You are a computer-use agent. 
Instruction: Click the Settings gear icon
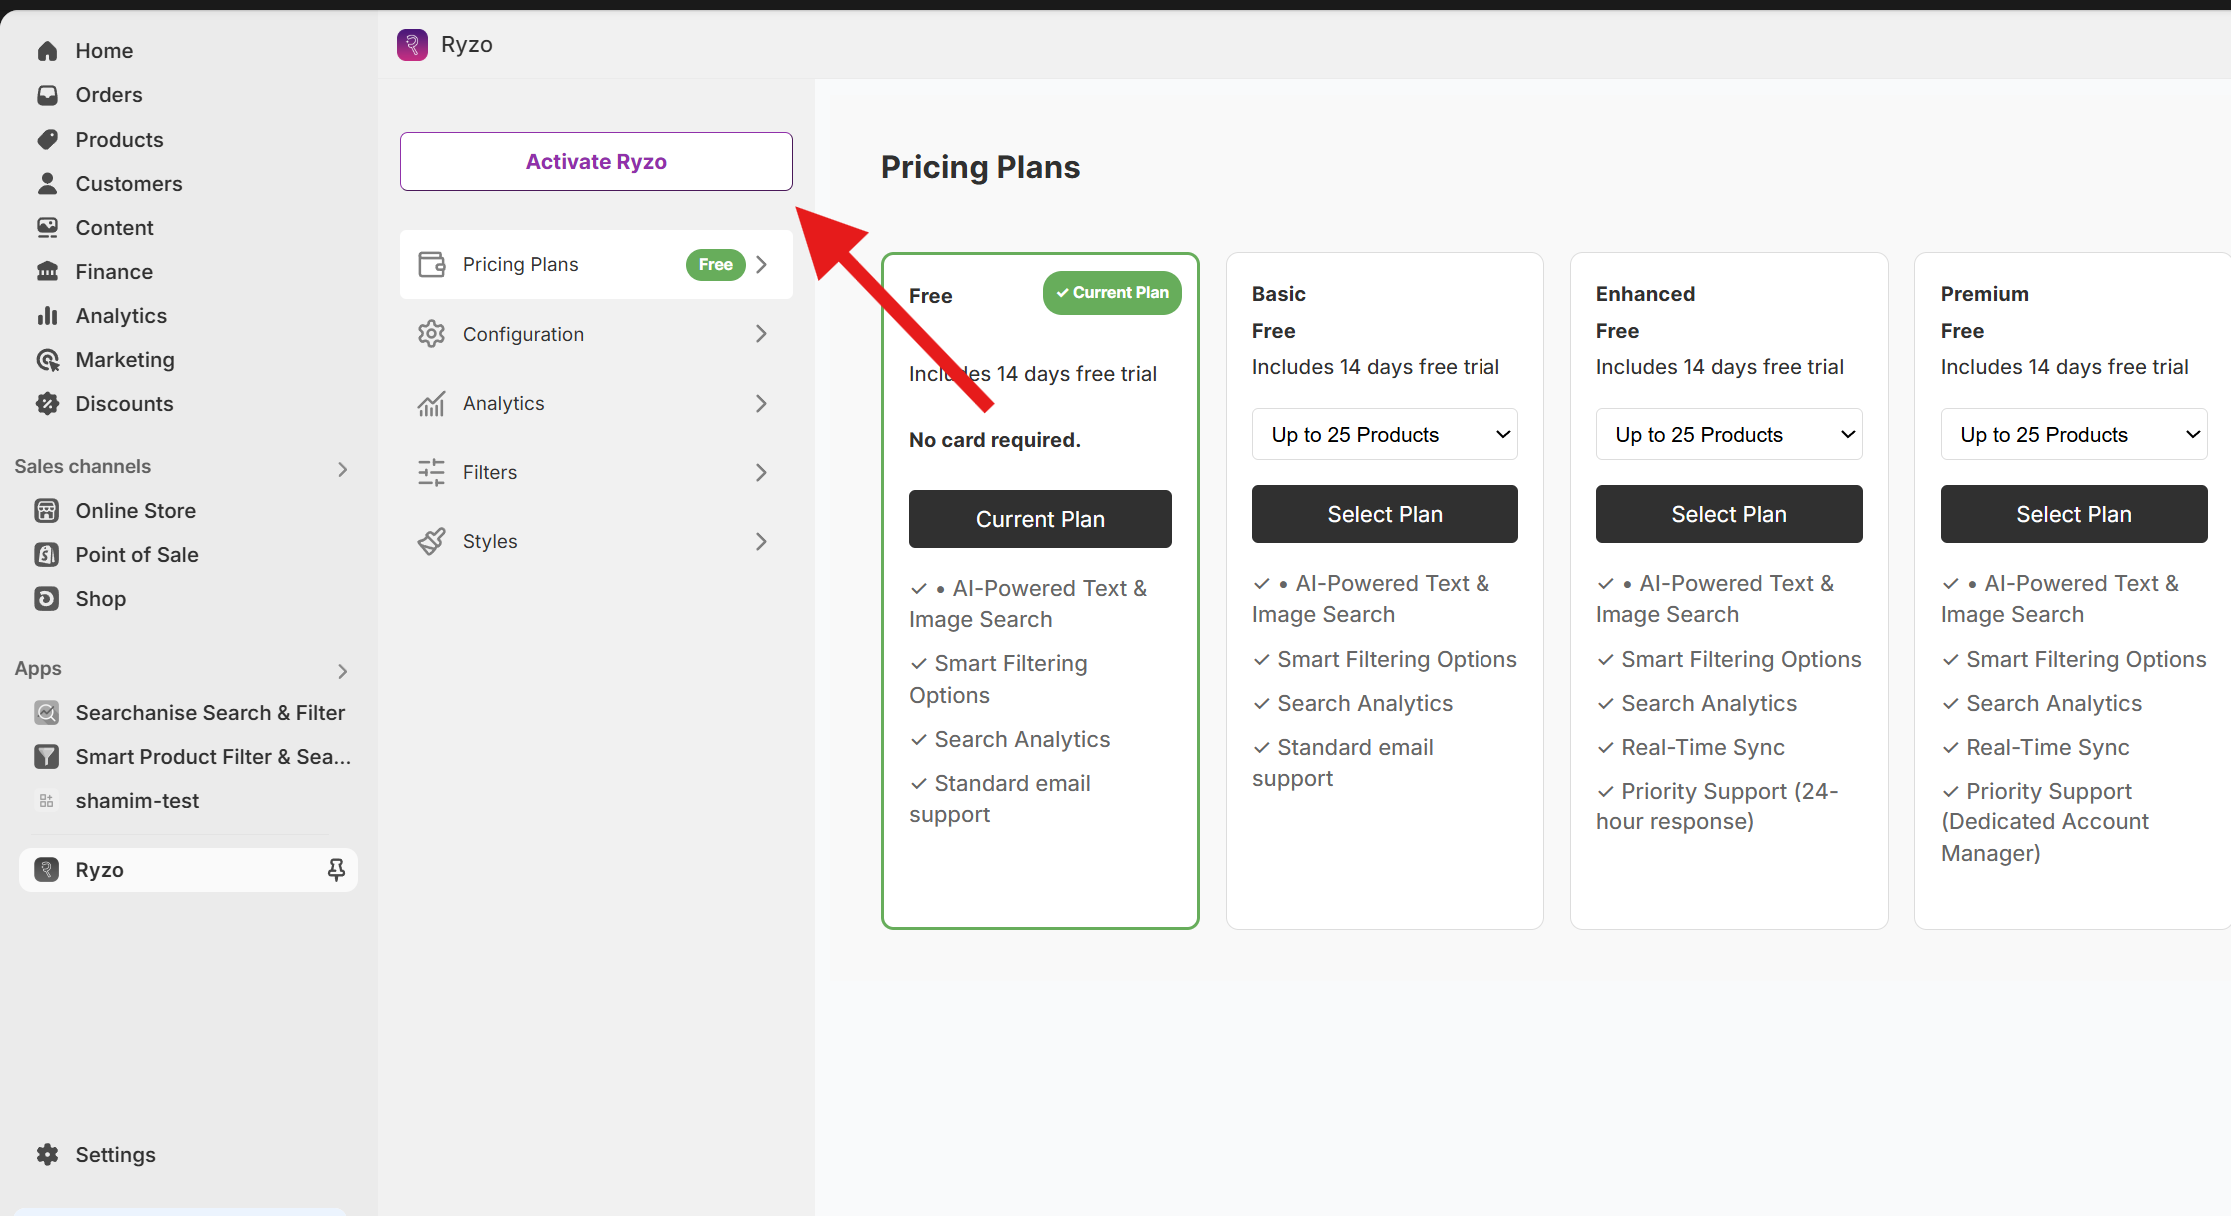coord(47,1155)
